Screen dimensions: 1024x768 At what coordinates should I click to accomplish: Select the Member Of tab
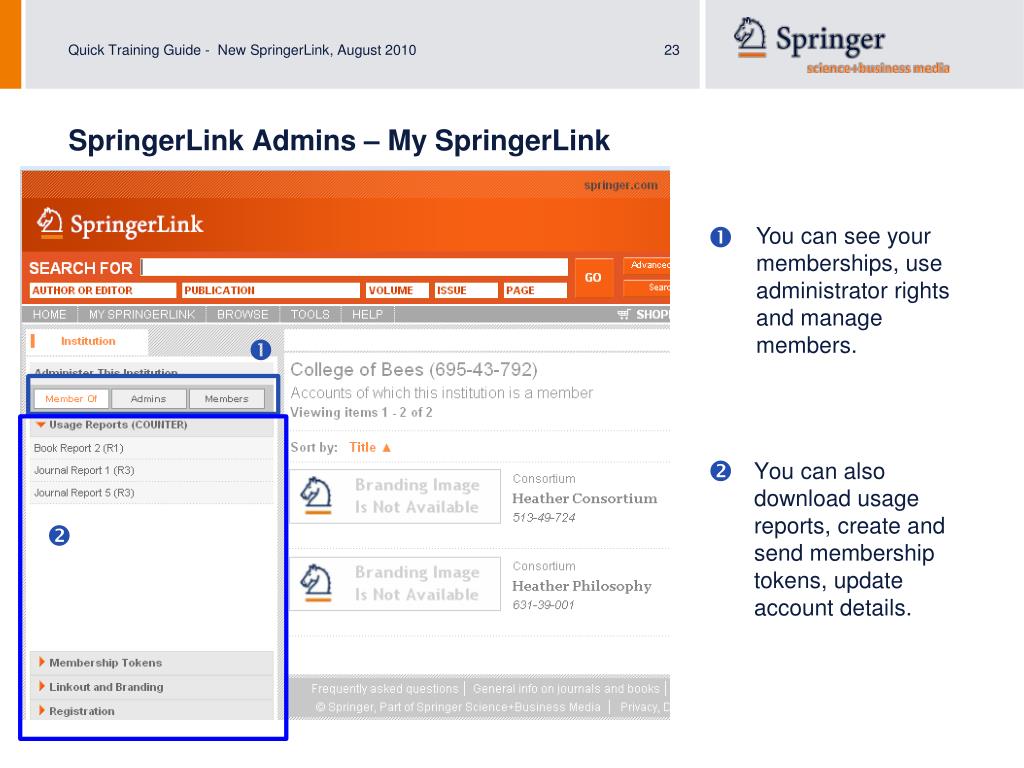(x=71, y=399)
